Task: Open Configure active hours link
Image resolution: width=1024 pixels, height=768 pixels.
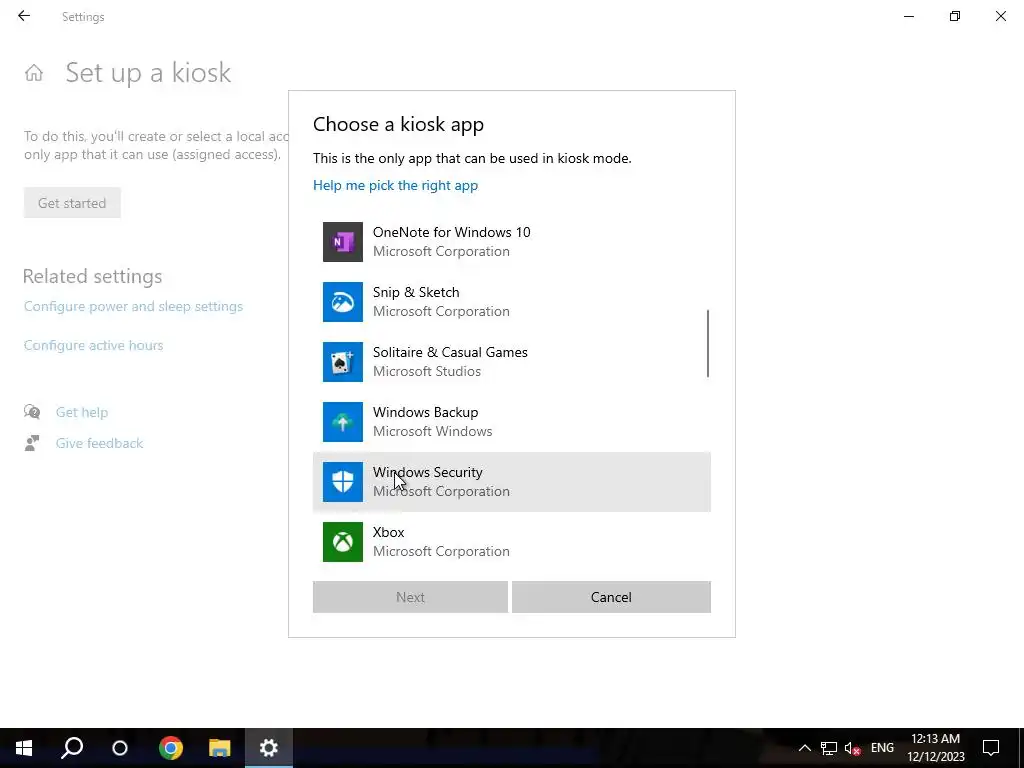Action: (93, 345)
